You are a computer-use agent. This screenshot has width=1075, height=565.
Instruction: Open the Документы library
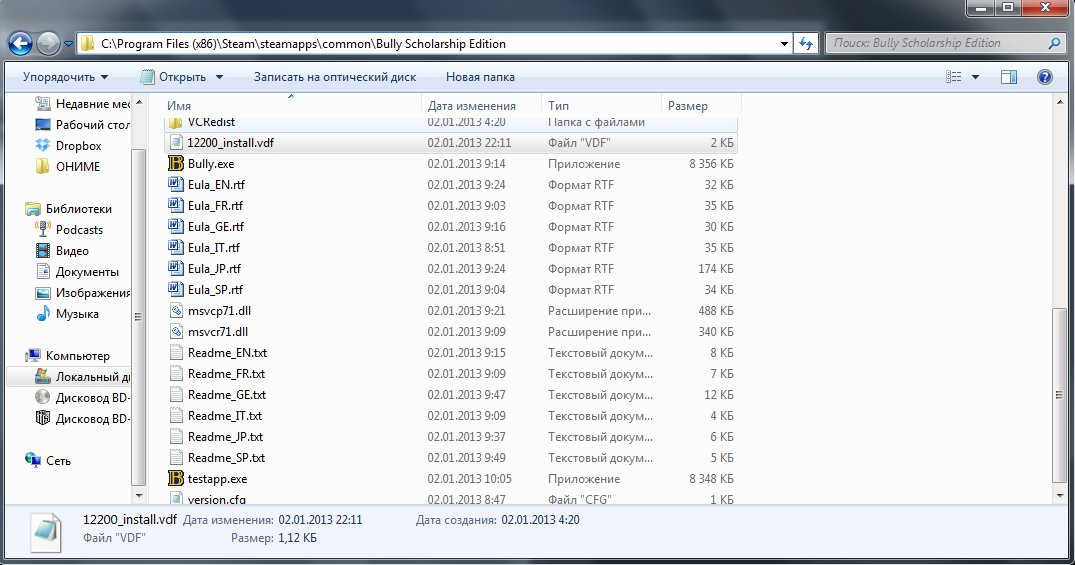[x=78, y=272]
